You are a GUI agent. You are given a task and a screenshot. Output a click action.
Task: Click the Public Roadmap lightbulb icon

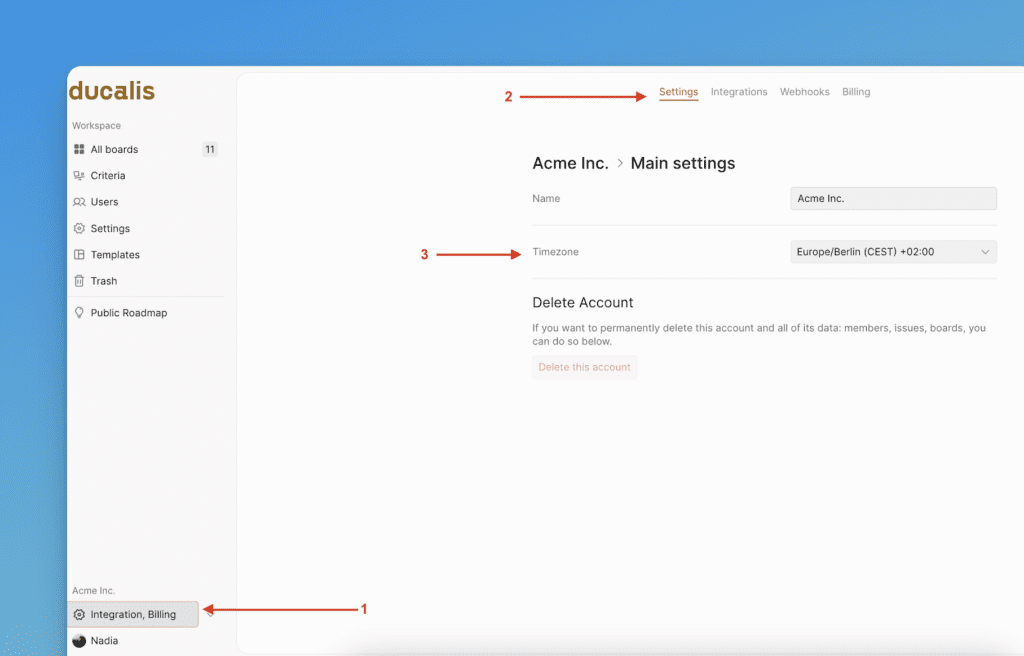click(79, 313)
